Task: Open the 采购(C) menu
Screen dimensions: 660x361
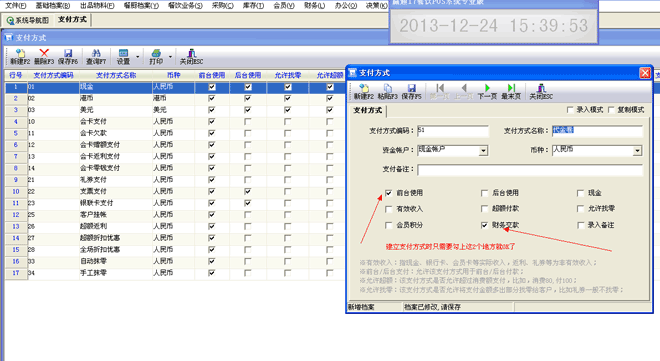Action: 223,5
